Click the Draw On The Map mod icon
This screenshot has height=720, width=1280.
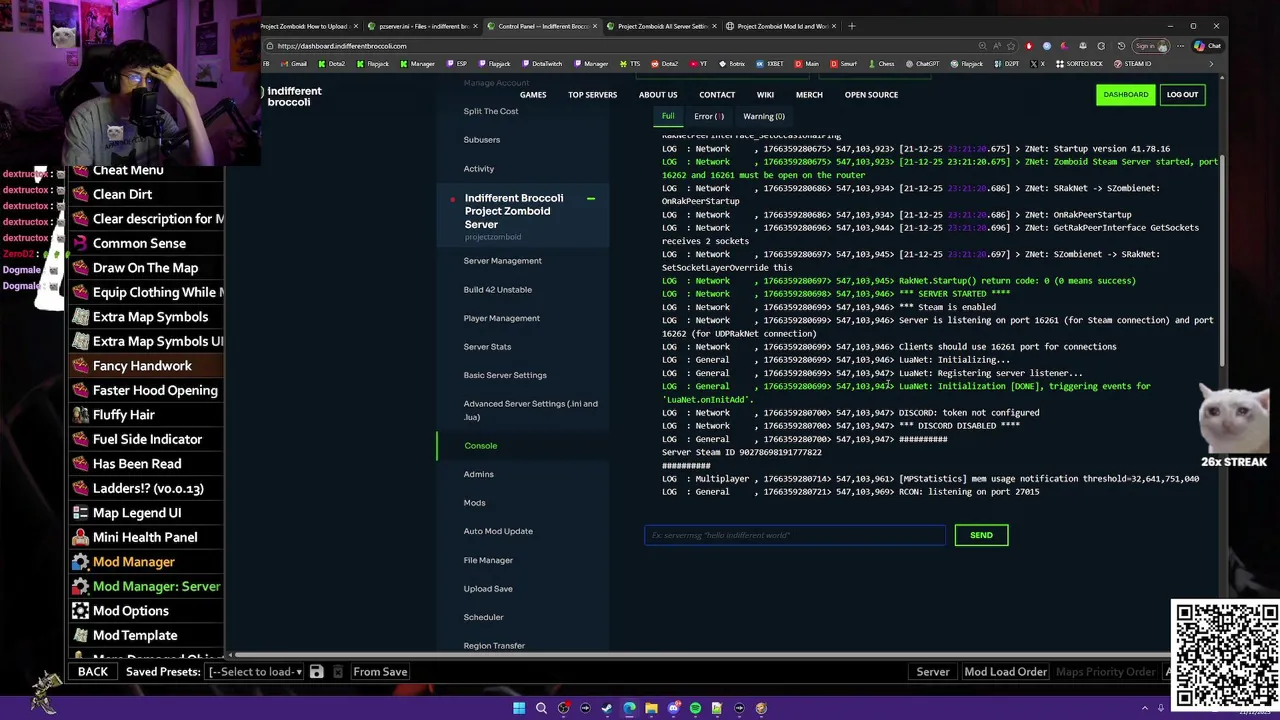(80, 268)
